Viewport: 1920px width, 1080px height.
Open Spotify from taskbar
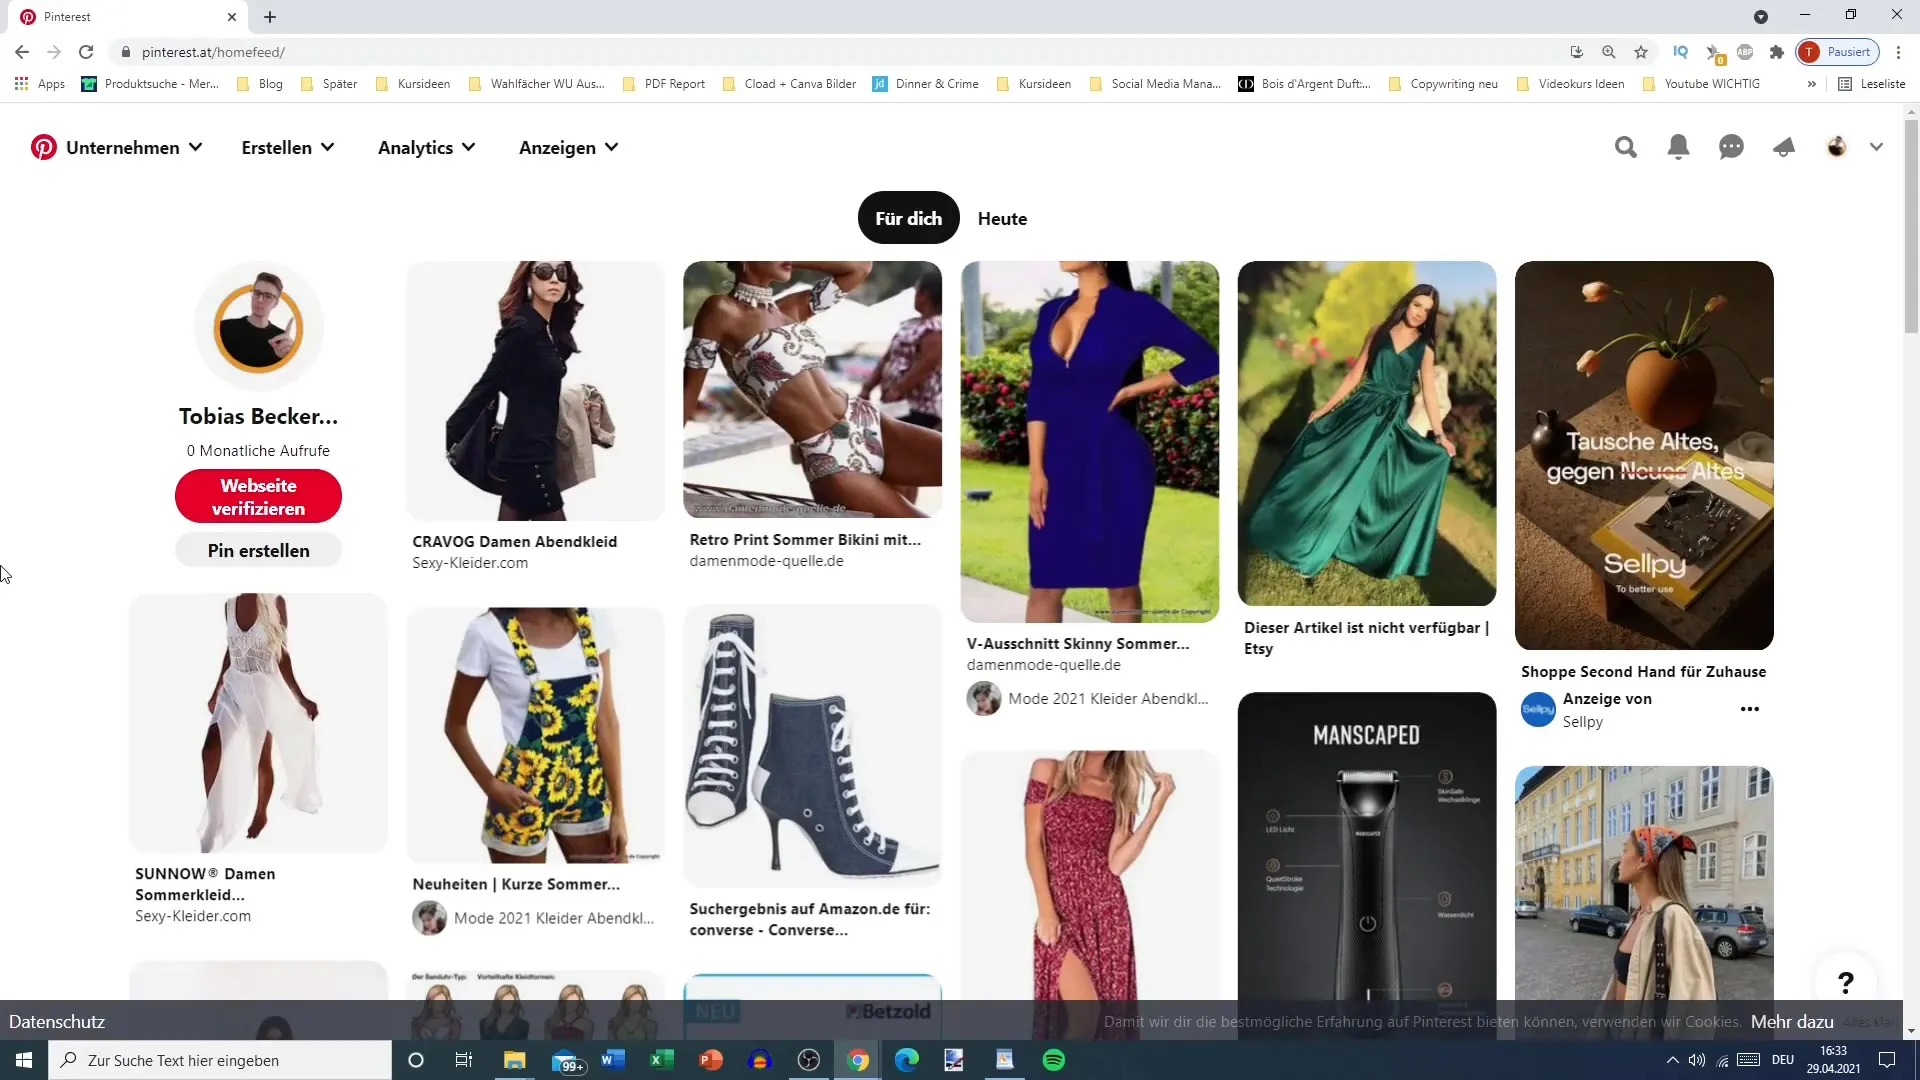(x=1054, y=1060)
